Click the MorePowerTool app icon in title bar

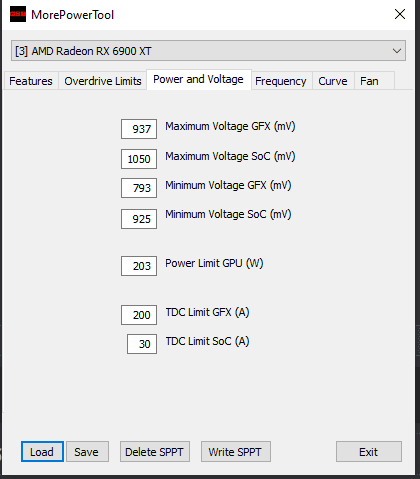[18, 14]
